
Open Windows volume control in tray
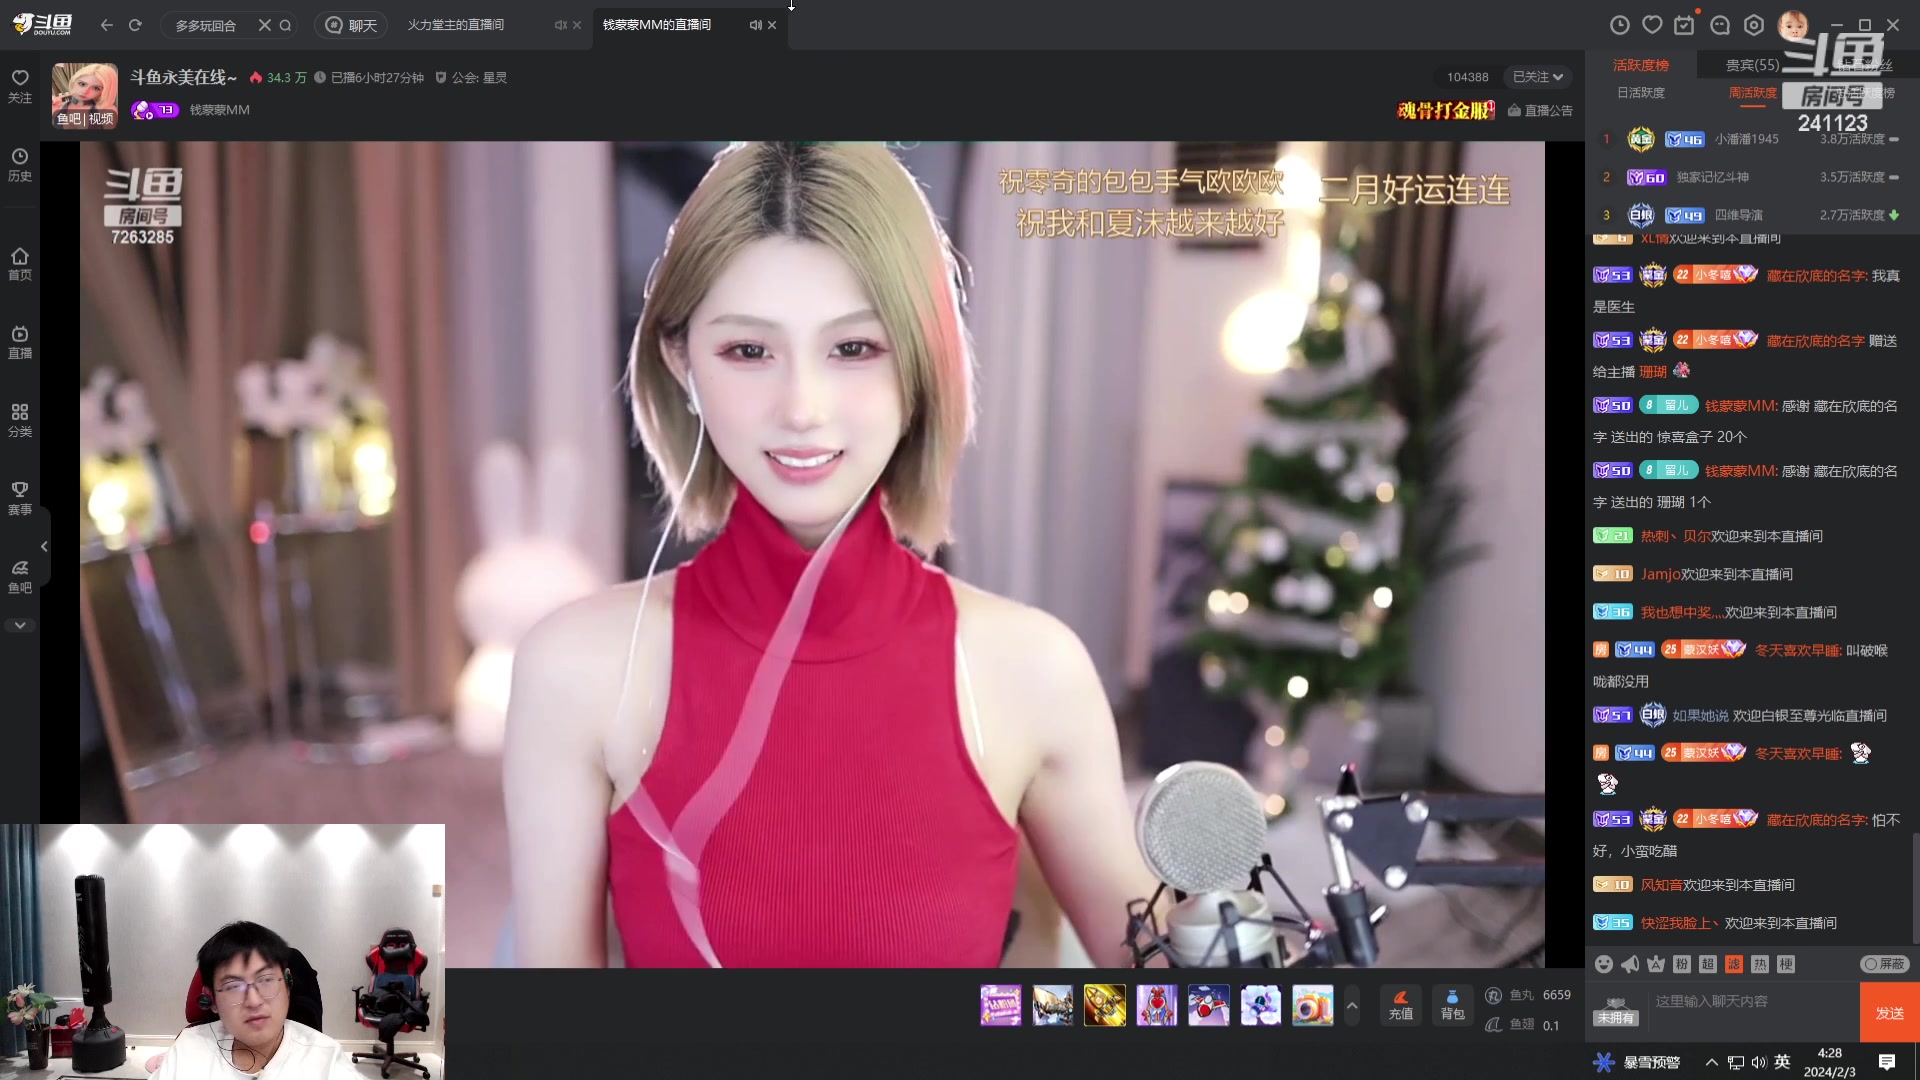click(1759, 1062)
